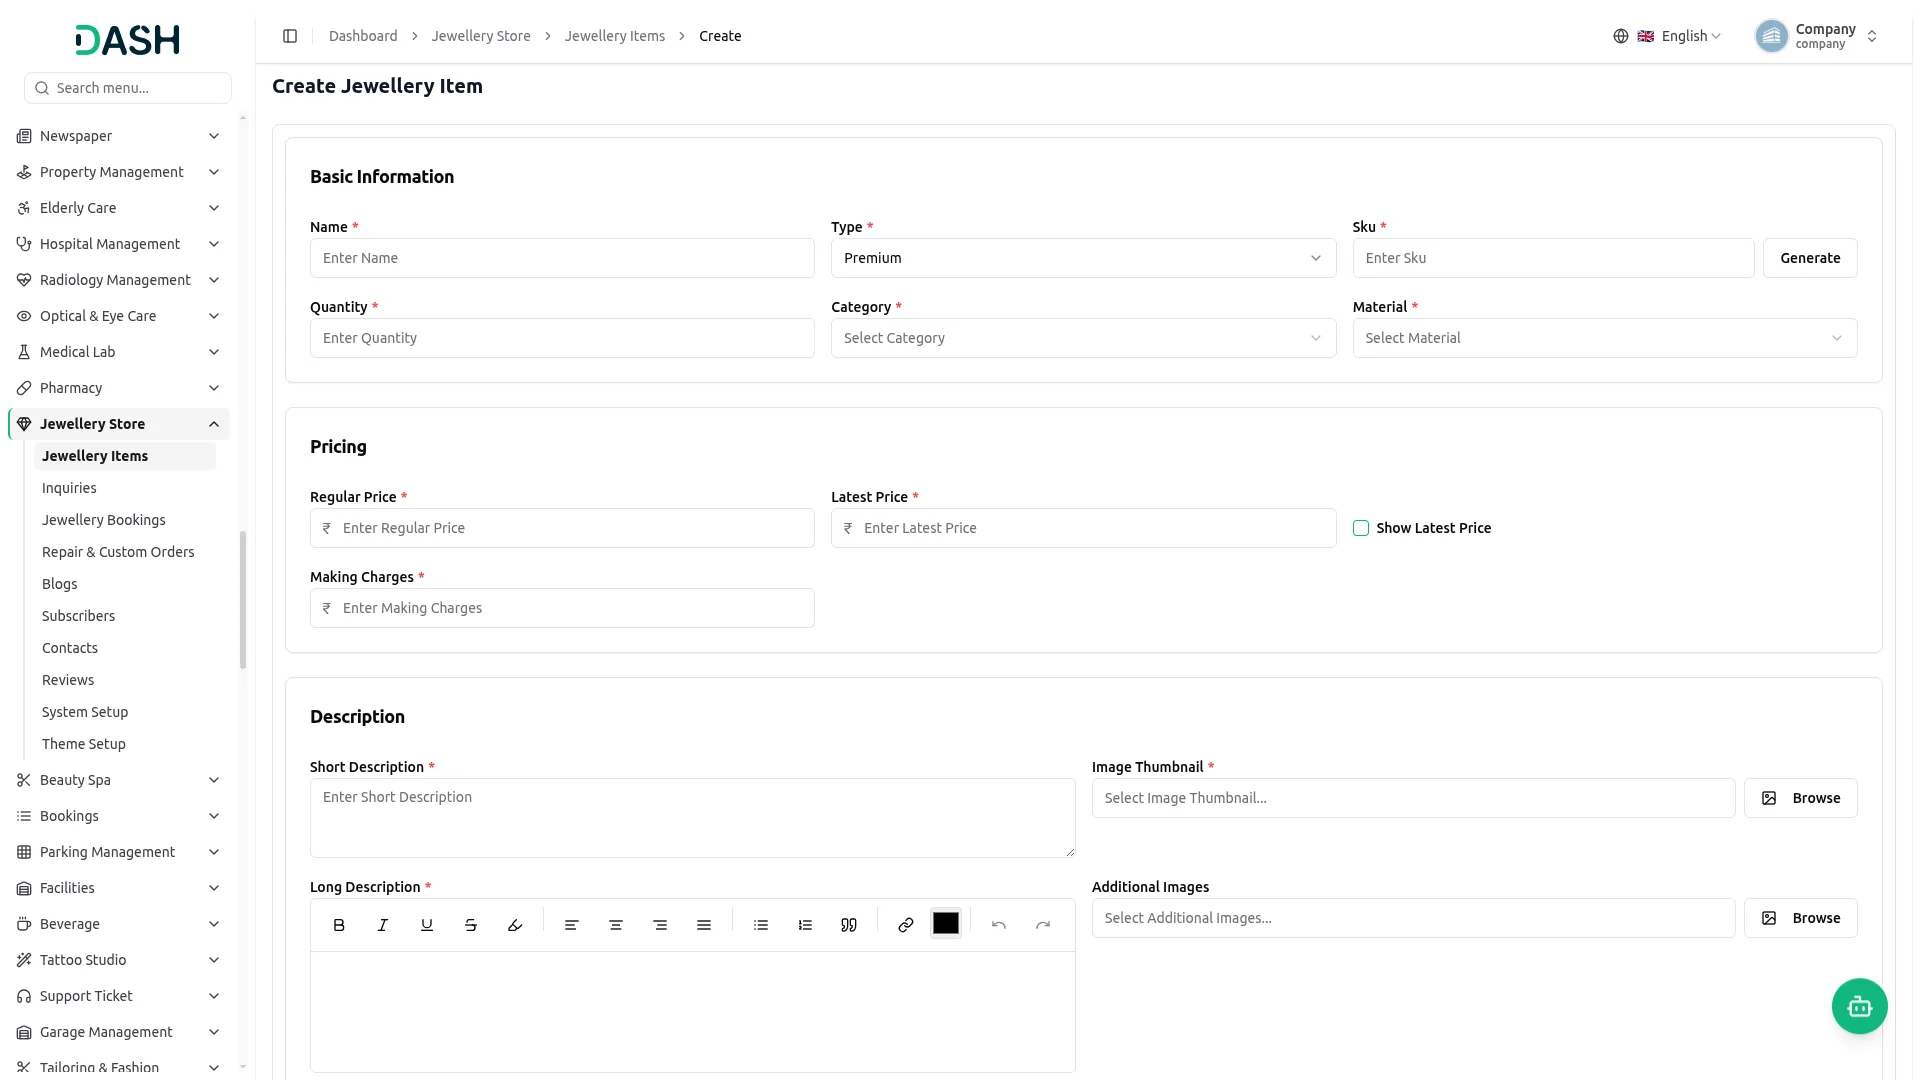The height and width of the screenshot is (1080, 1920).
Task: Apply italic formatting in editor toolbar
Action: tap(383, 925)
